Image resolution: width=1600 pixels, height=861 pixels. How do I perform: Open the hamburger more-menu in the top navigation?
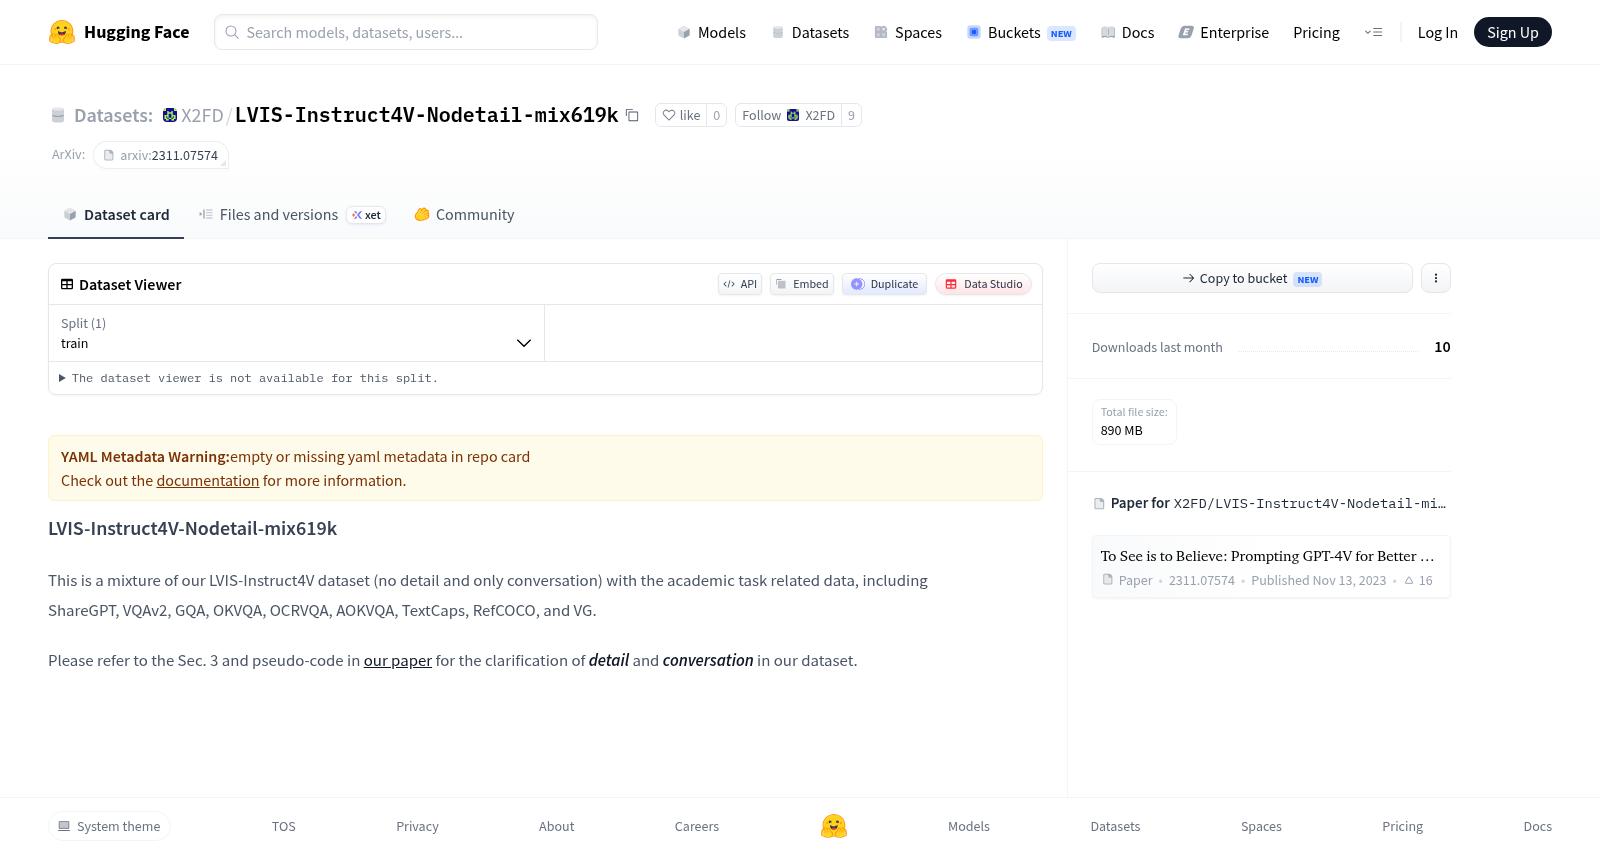(x=1373, y=32)
